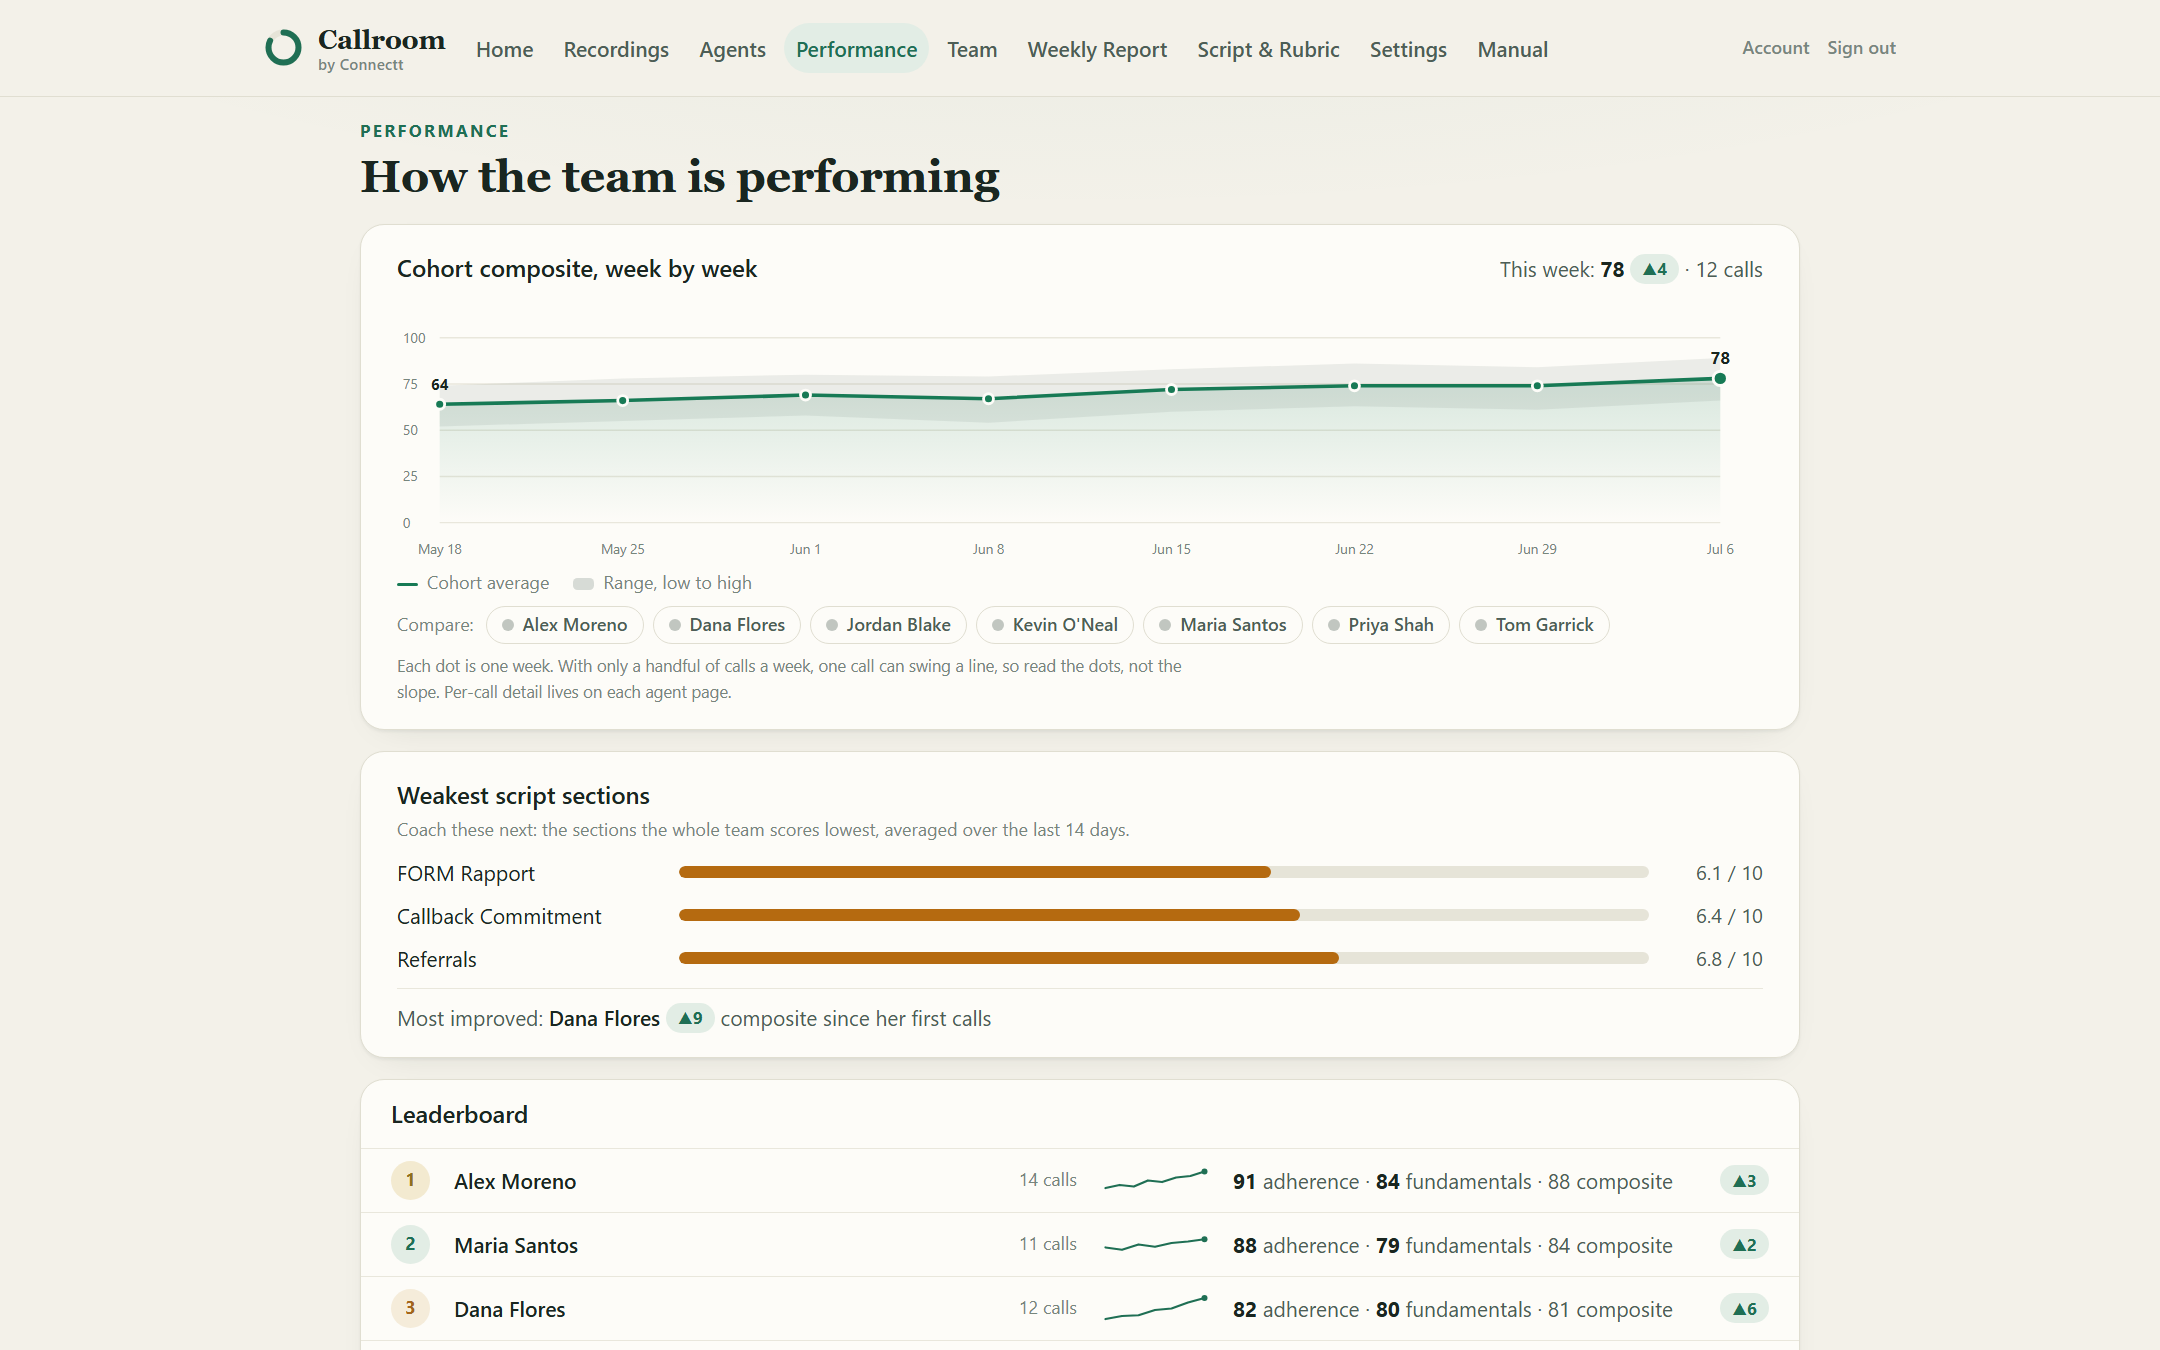Screen dimensions: 2160x1350
Task: Click the Referrals score bar
Action: click(x=1163, y=958)
